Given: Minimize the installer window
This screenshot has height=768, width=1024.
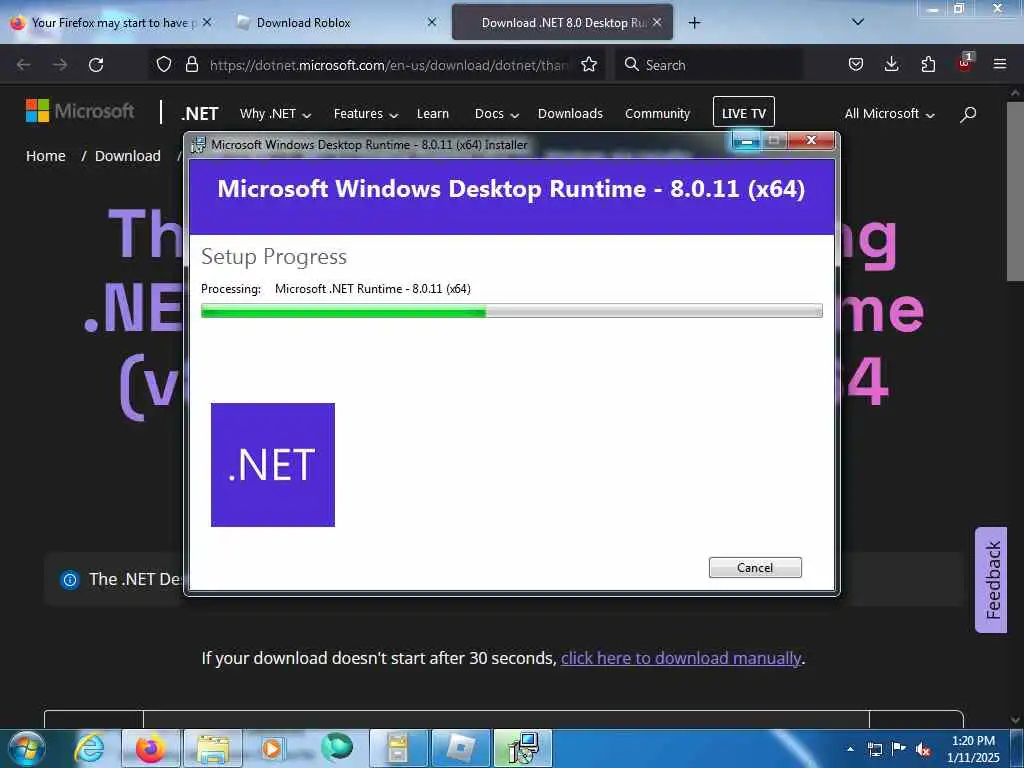Looking at the screenshot, I should pos(746,140).
